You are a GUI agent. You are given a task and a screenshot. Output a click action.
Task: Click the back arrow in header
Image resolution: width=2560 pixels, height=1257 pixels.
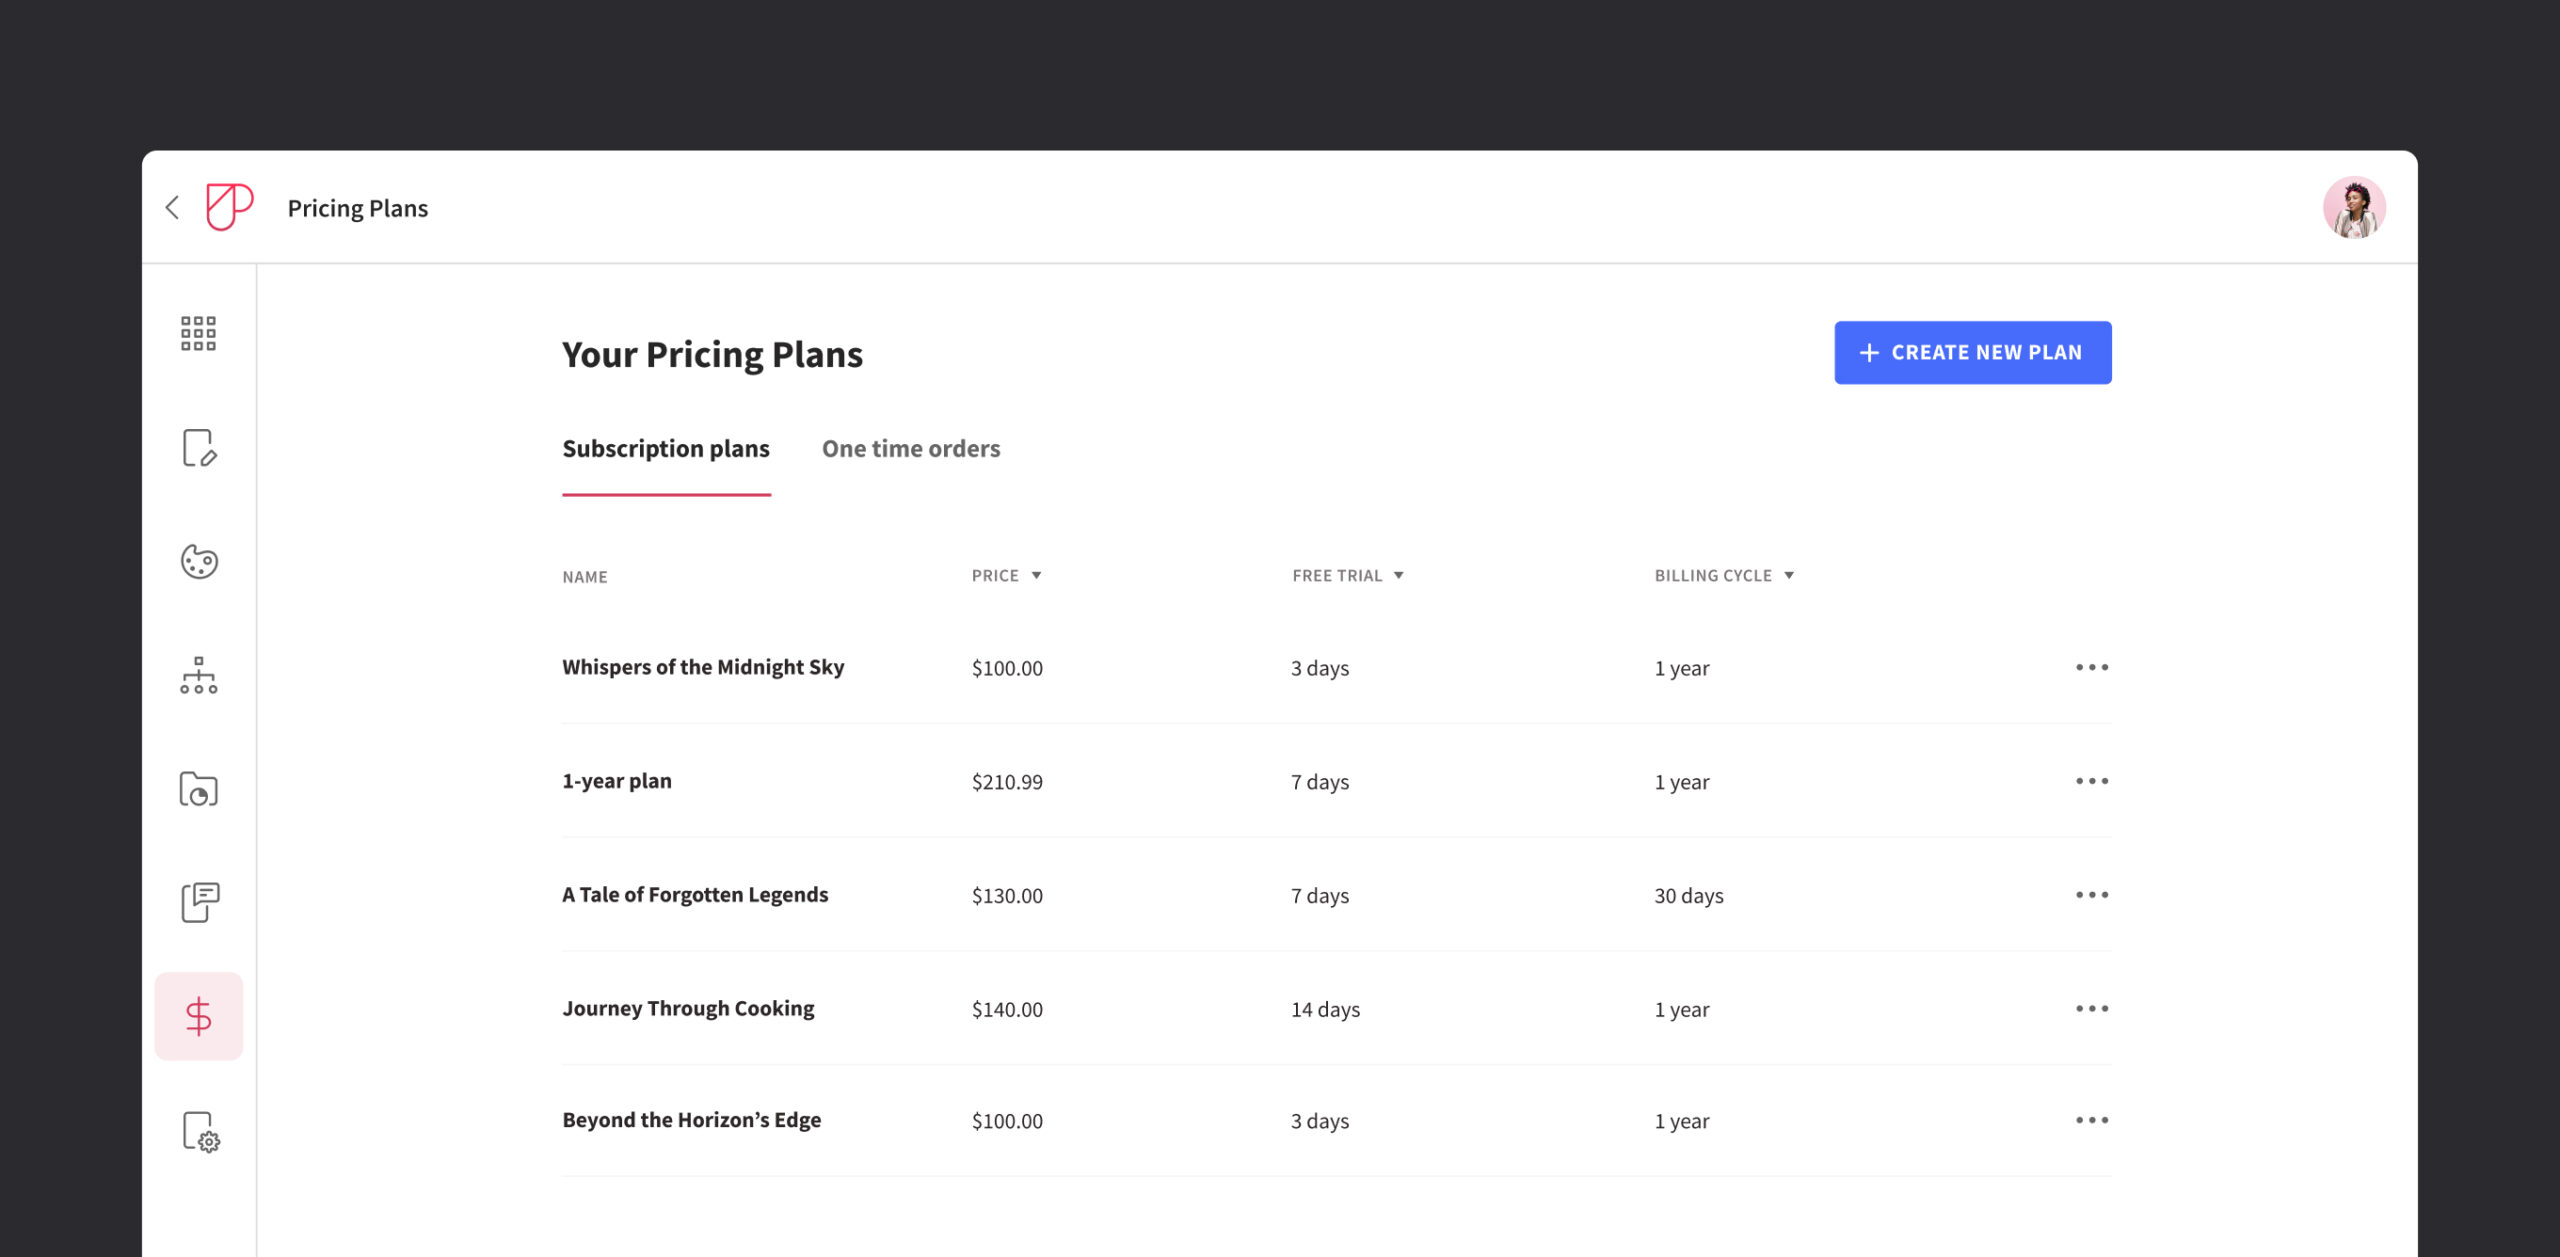click(172, 208)
